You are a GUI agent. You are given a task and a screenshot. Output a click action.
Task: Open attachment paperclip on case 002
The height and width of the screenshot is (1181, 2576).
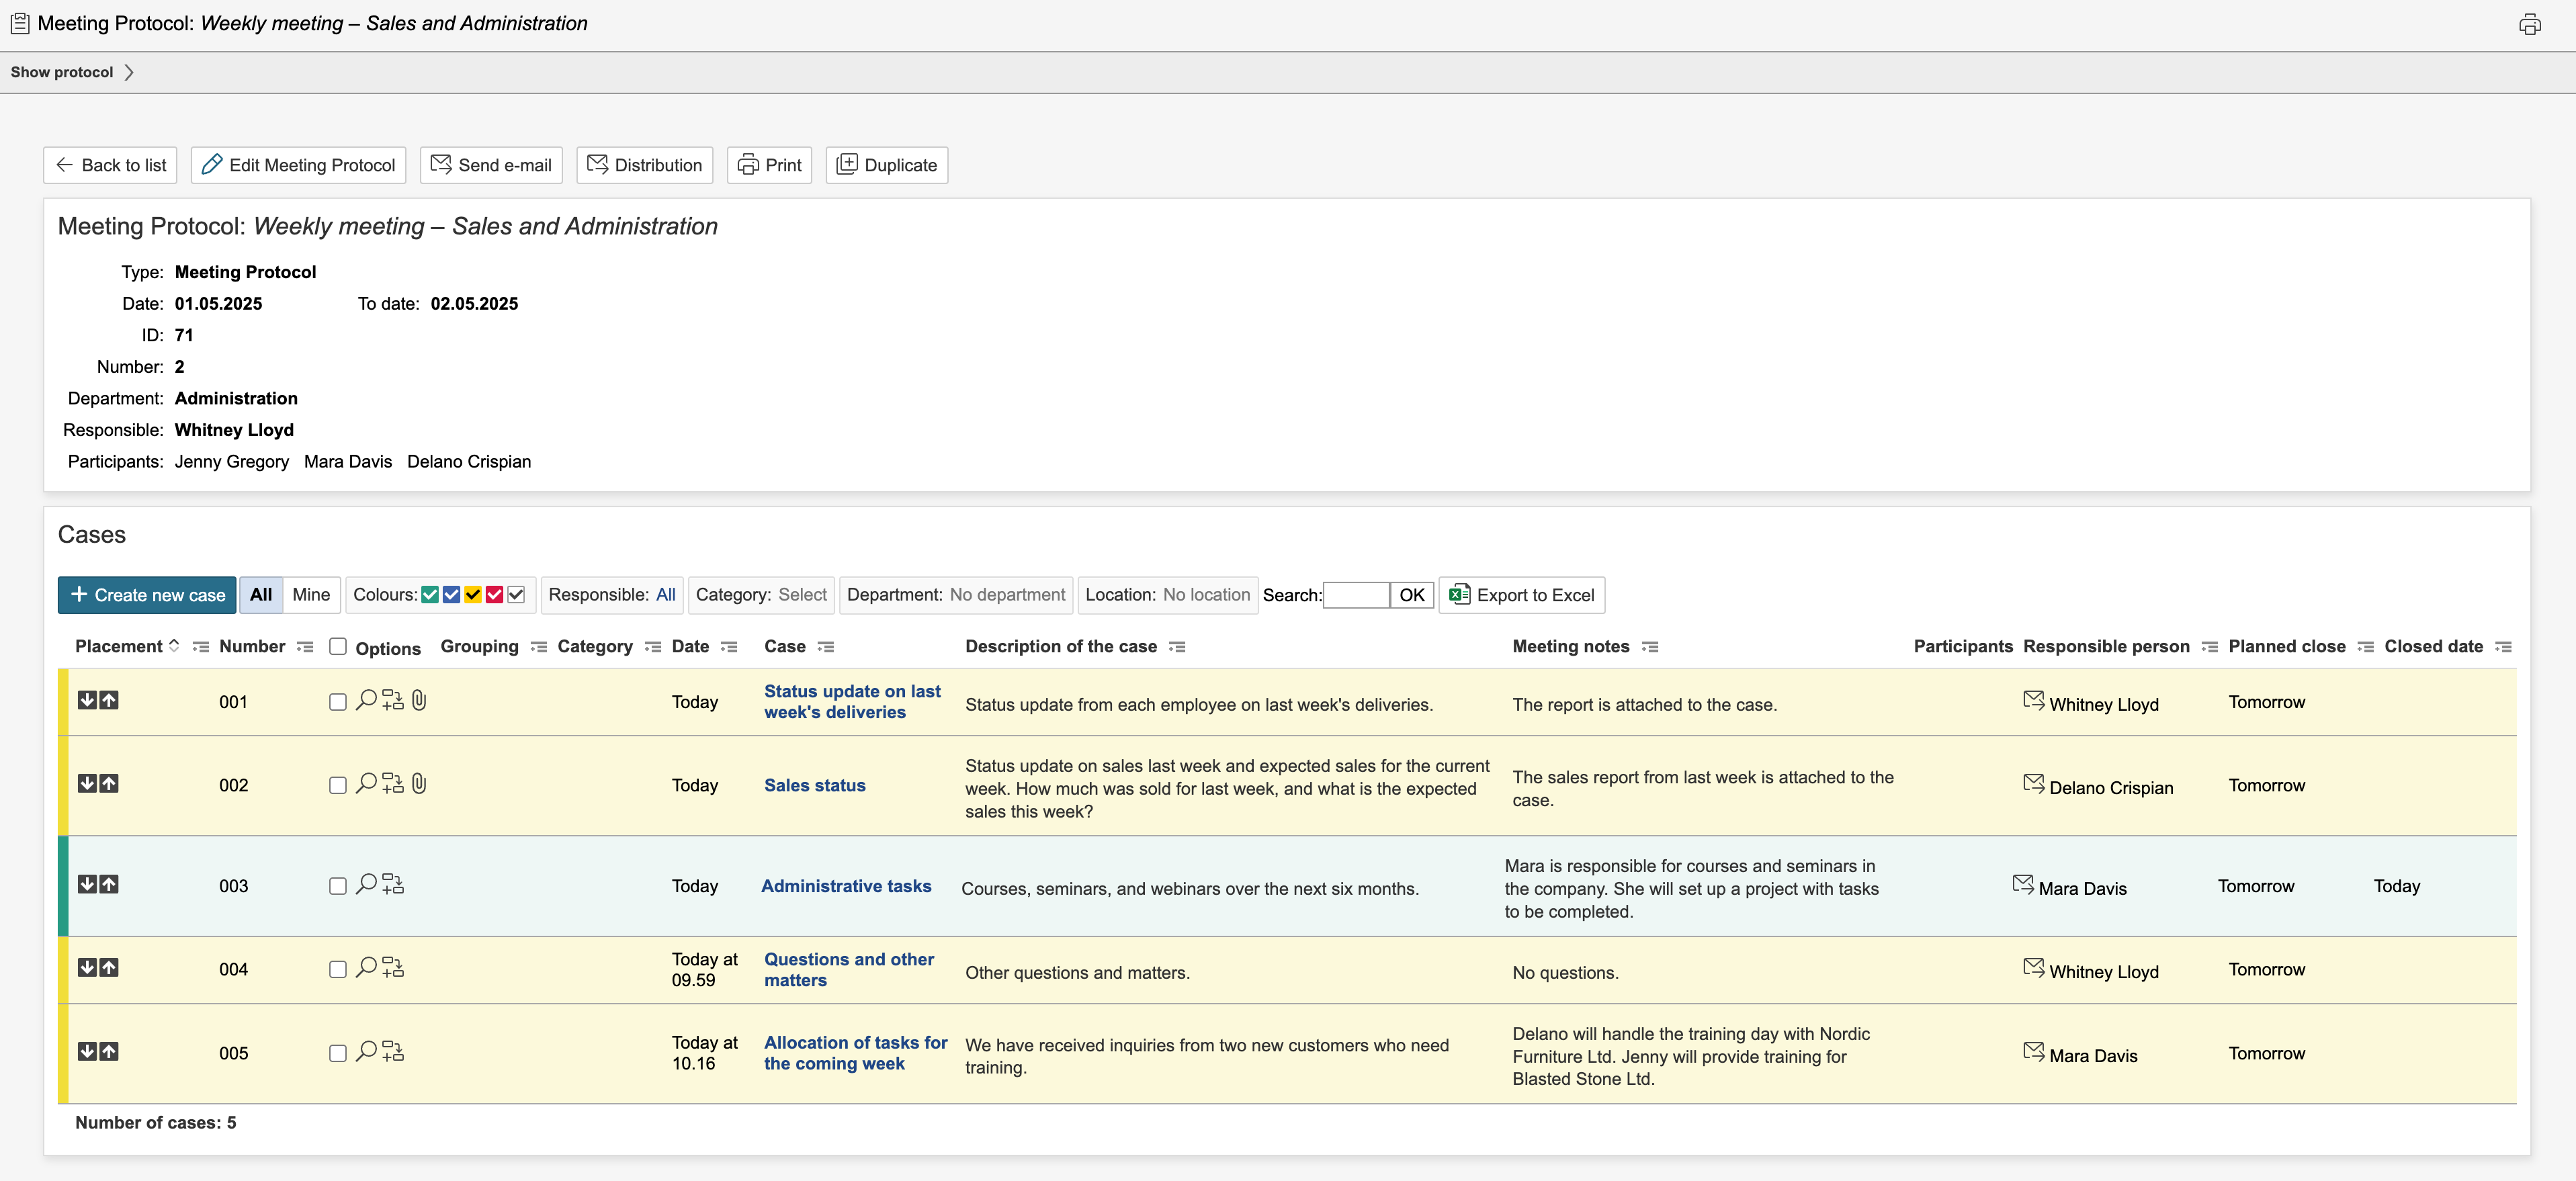pos(419,784)
